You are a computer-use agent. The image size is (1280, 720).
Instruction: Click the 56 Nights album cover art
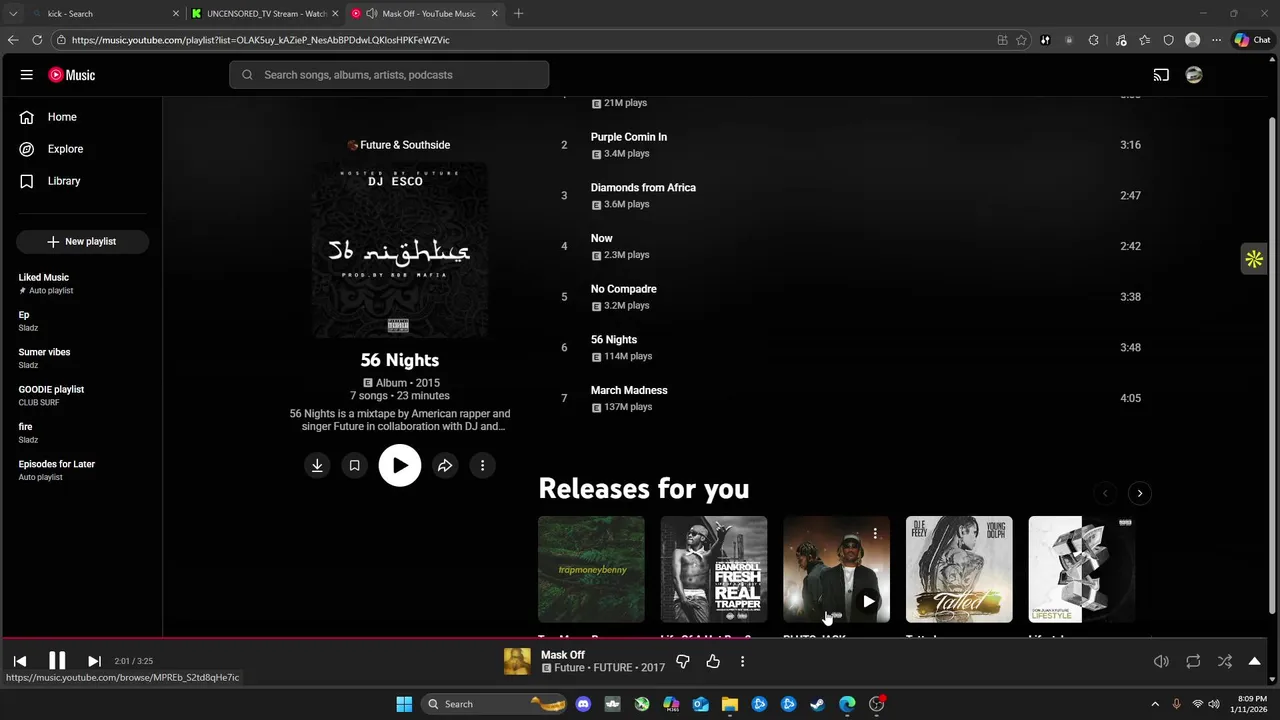coord(400,250)
